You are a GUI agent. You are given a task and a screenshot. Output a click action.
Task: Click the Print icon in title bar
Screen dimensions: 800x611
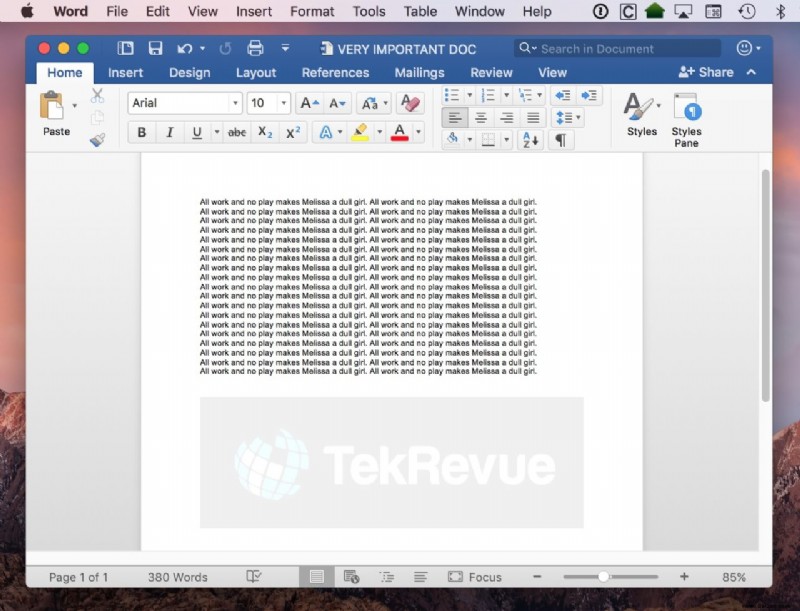click(255, 48)
